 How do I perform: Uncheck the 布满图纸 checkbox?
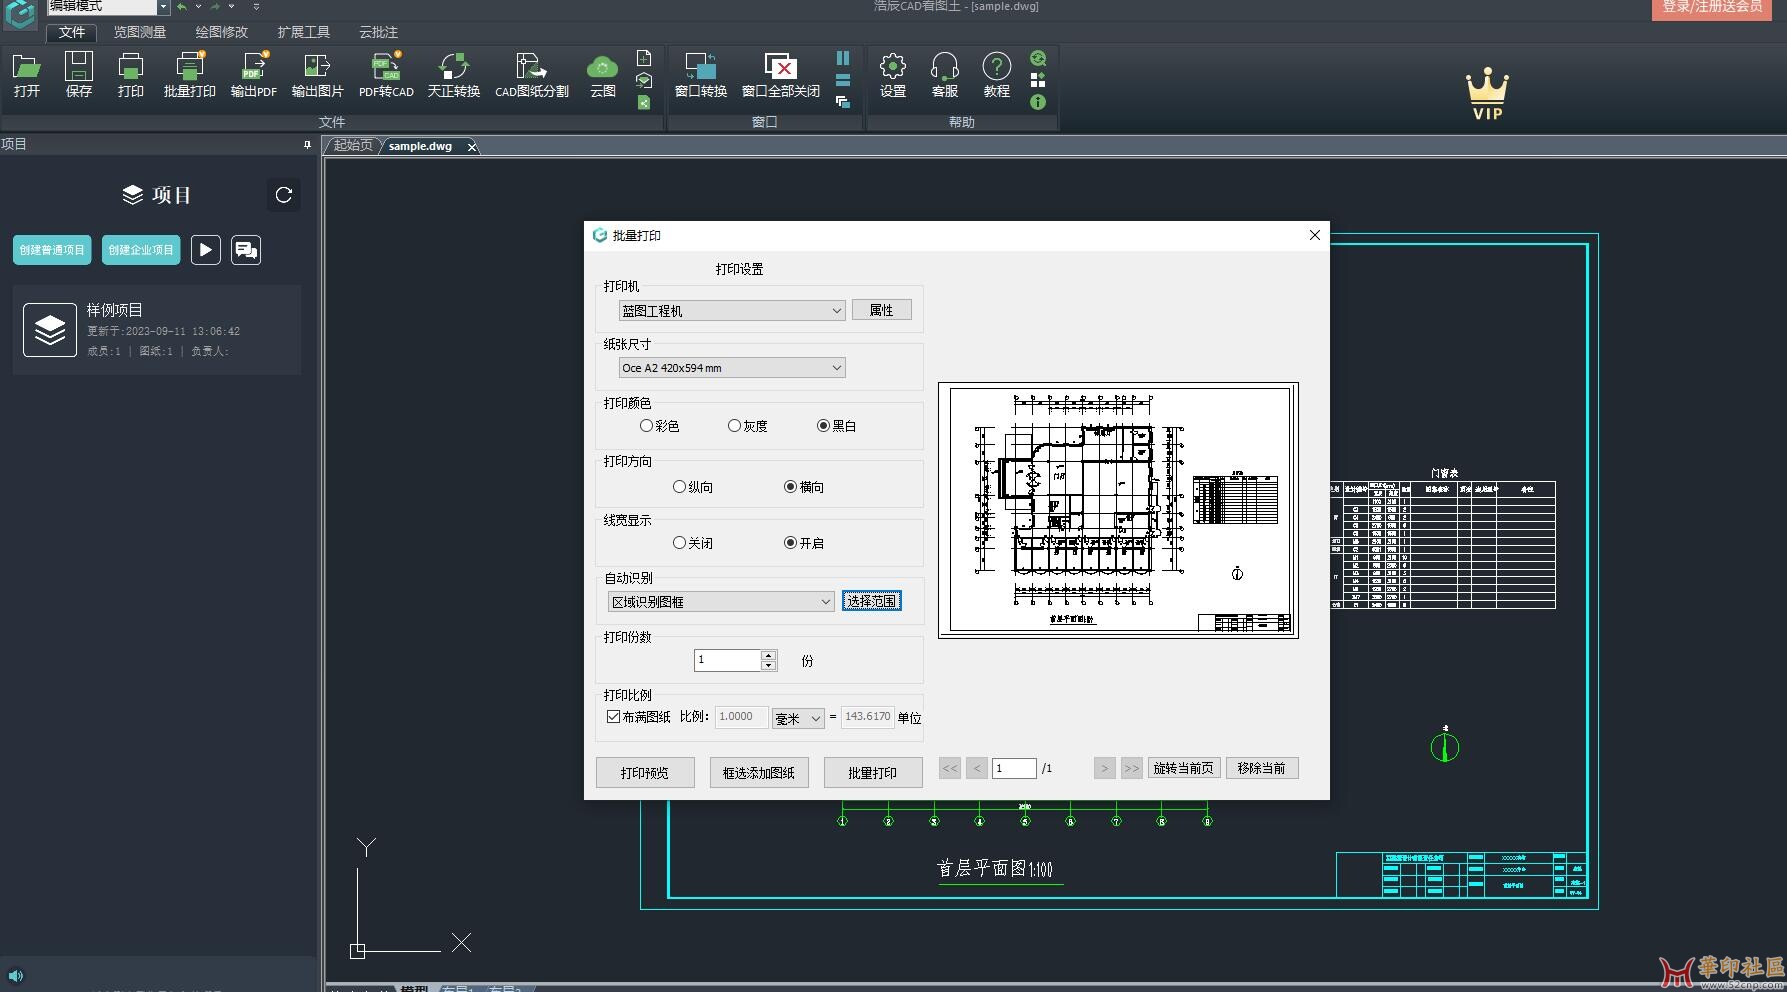(614, 716)
